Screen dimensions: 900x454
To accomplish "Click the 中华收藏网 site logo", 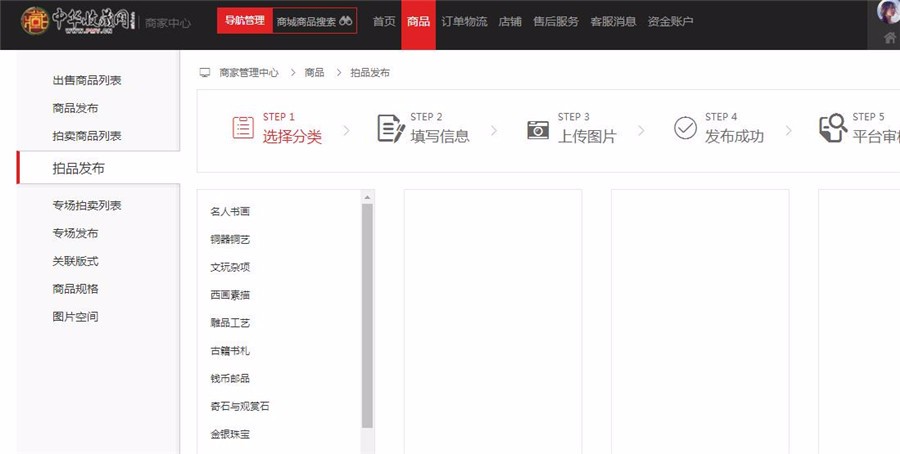I will pyautogui.click(x=78, y=20).
